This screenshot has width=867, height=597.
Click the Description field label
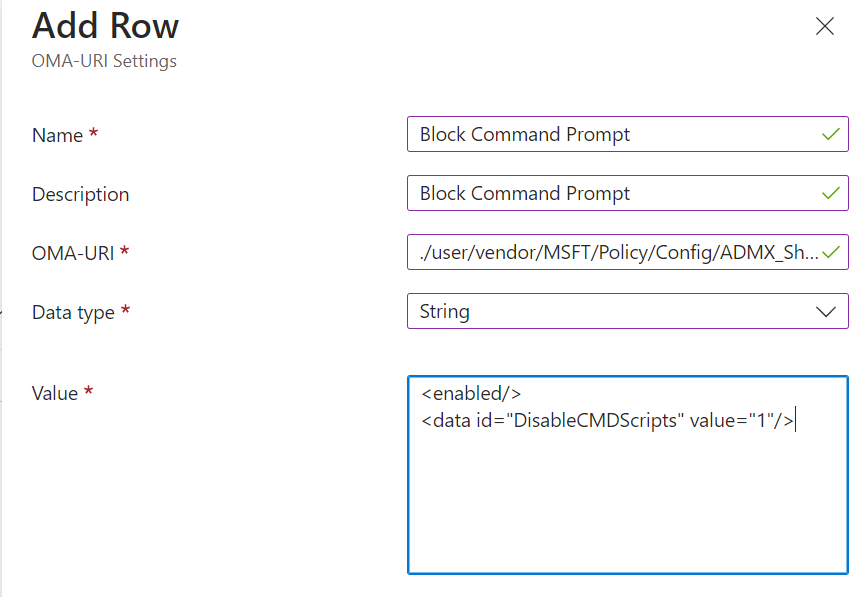point(80,194)
